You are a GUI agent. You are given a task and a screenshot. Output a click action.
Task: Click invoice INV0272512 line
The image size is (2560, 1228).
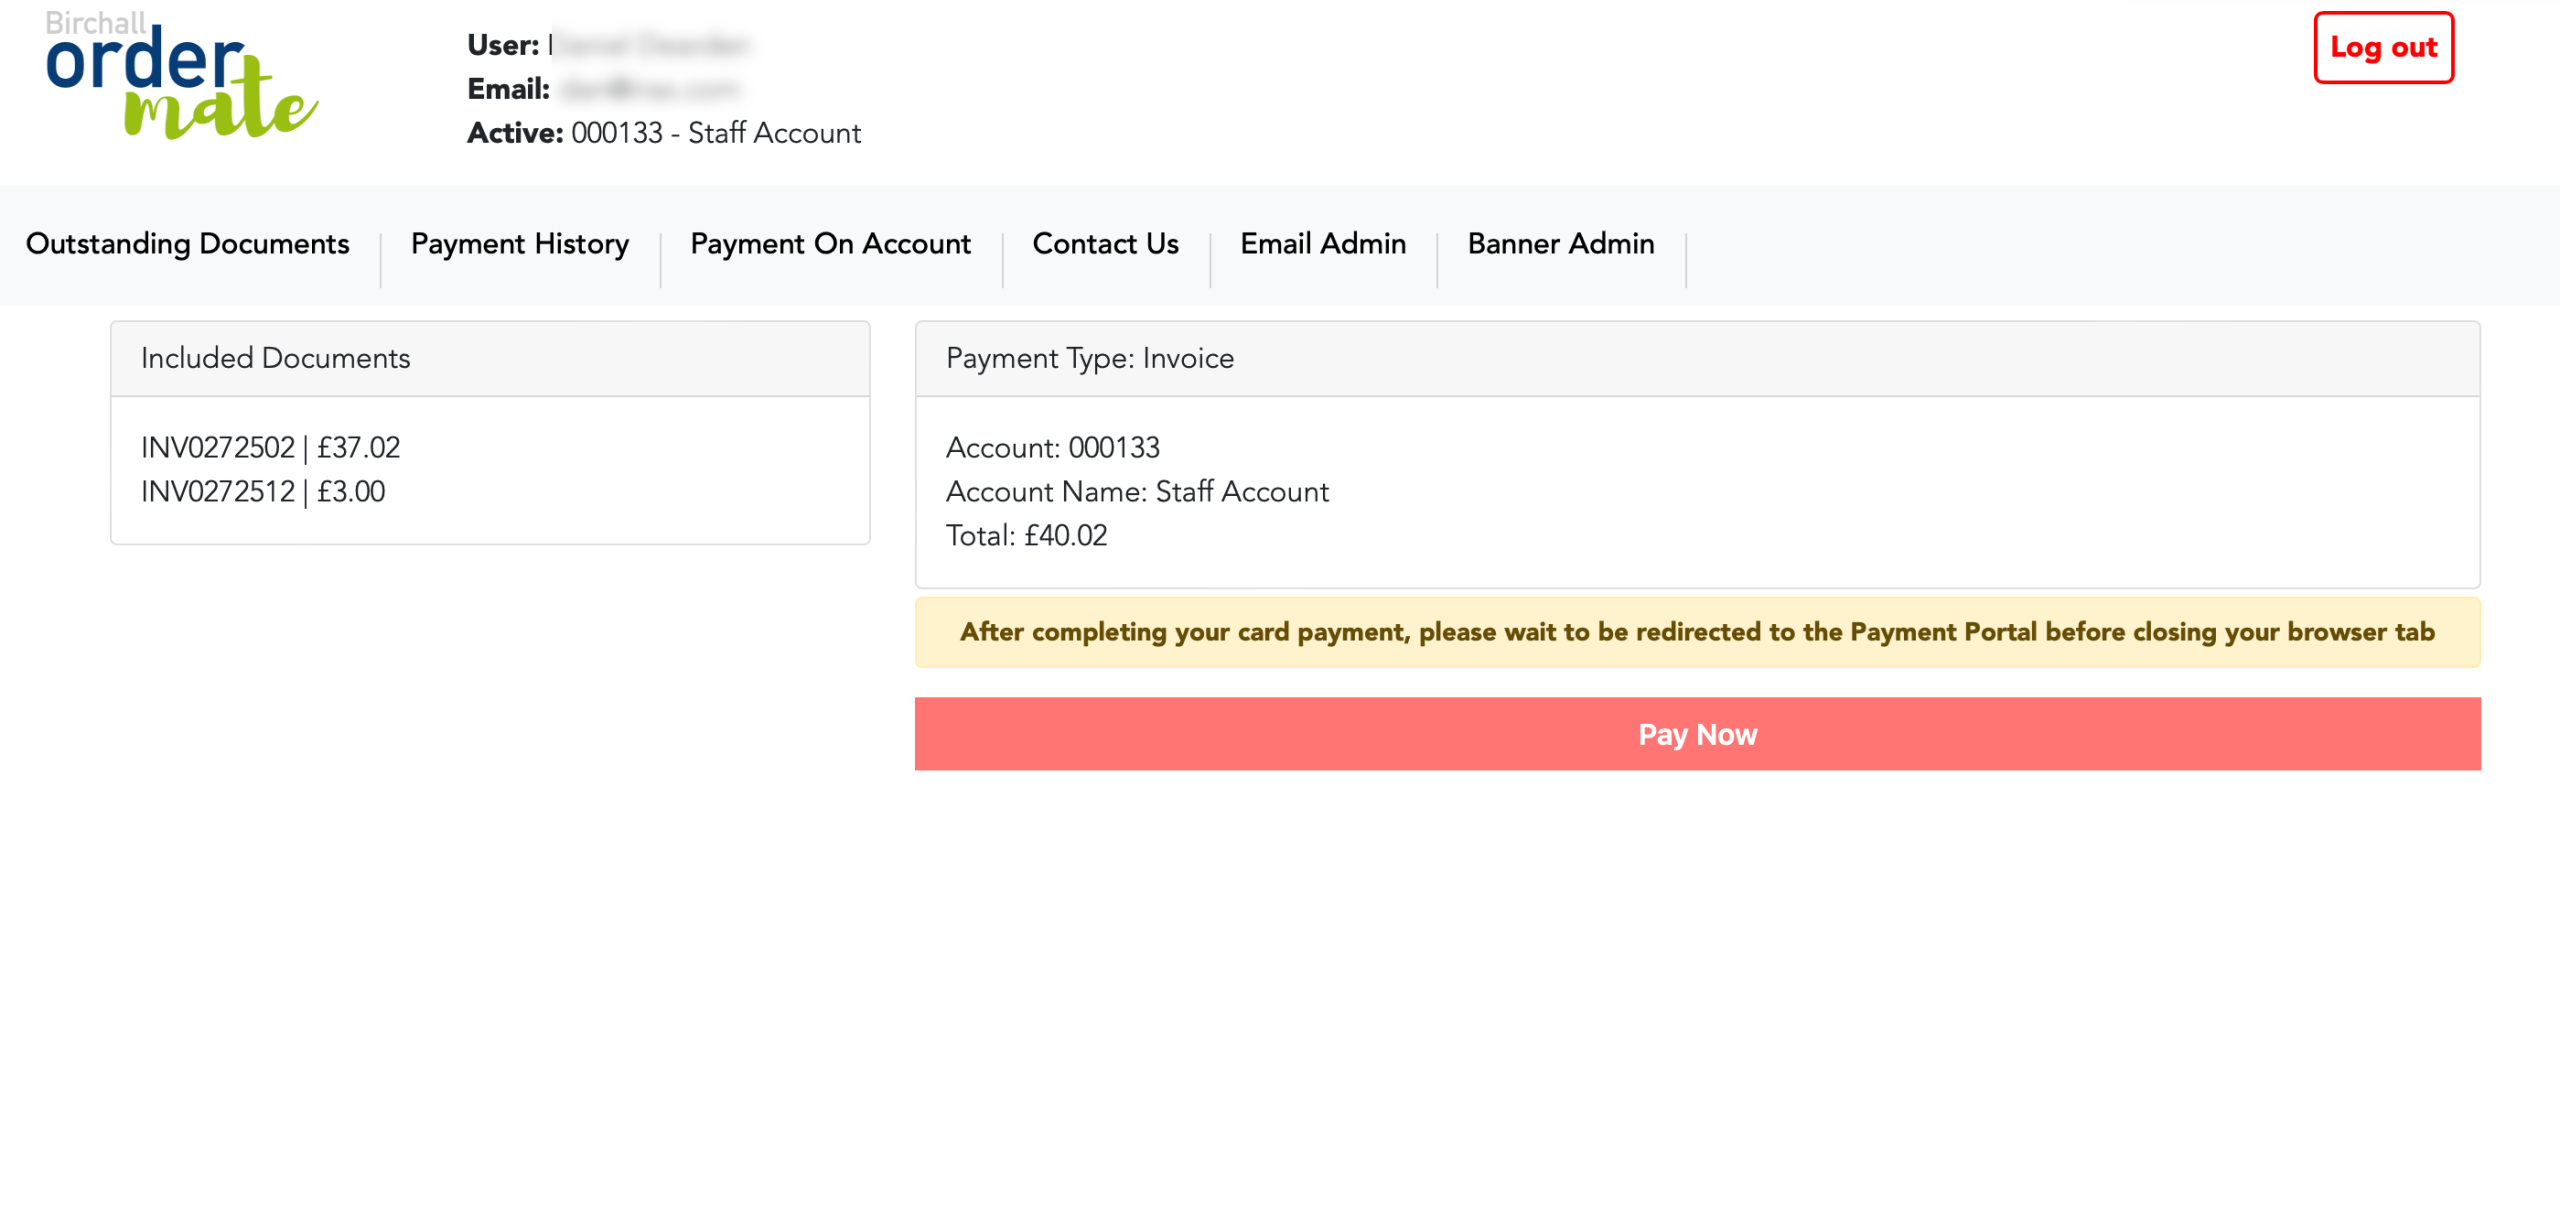[x=263, y=491]
